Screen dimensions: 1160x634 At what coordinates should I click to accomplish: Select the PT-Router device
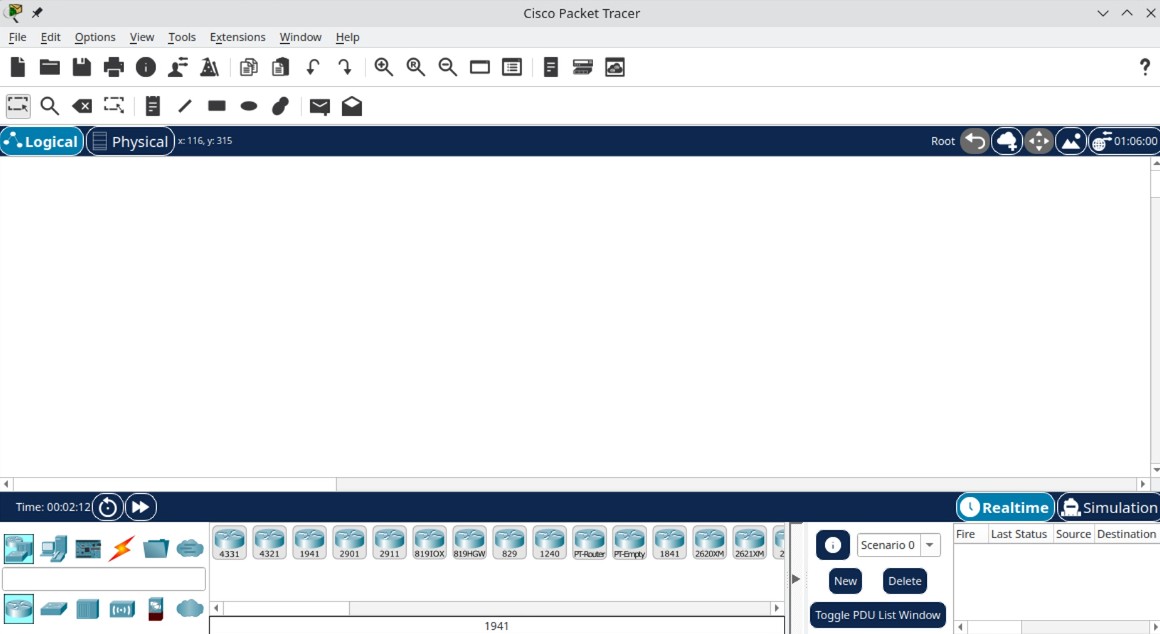[589, 543]
